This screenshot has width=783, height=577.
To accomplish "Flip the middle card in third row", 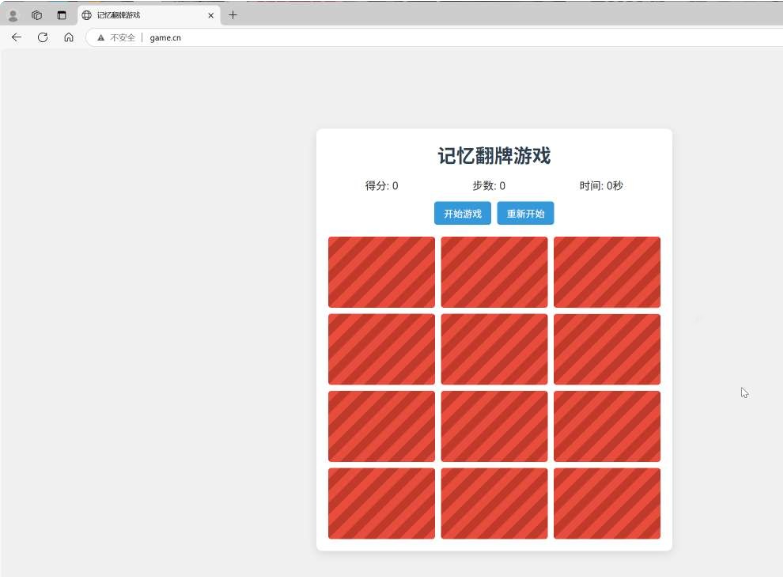I will point(494,426).
